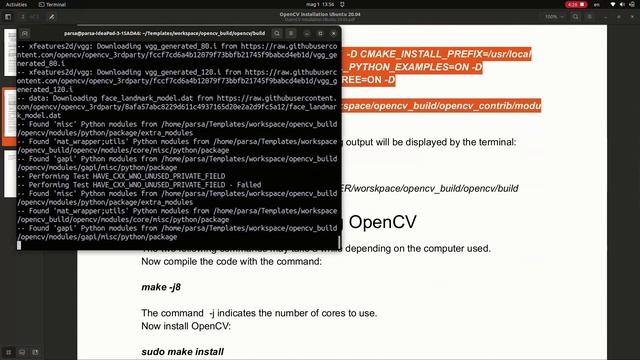Open the Terminal hamburger menu
This screenshot has height=360, width=640.
pyautogui.click(x=291, y=33)
